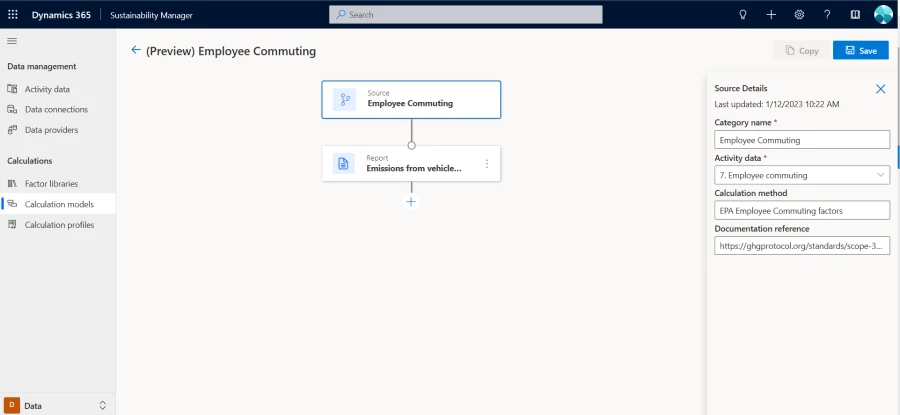Go back using the arrow beside title

click(x=135, y=50)
